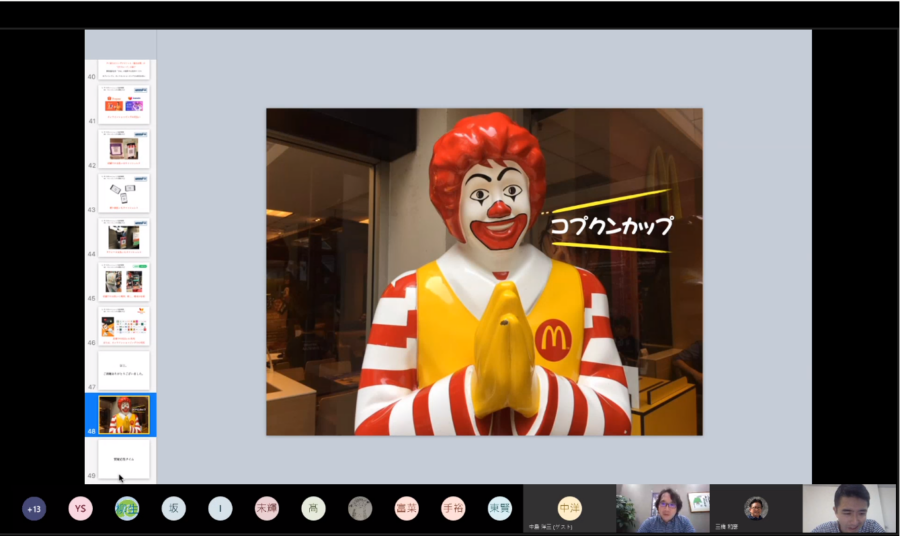Click the main Ronald McDonald slide image

[x=484, y=271]
